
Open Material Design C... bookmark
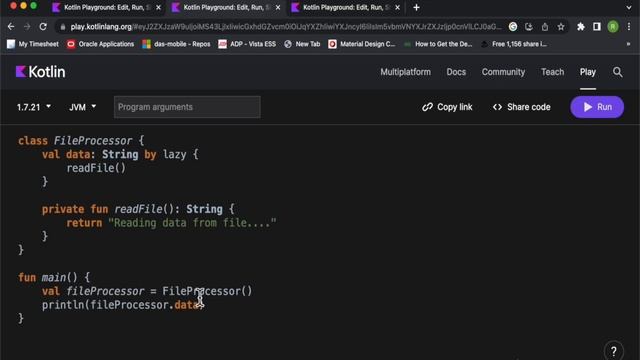coord(362,44)
